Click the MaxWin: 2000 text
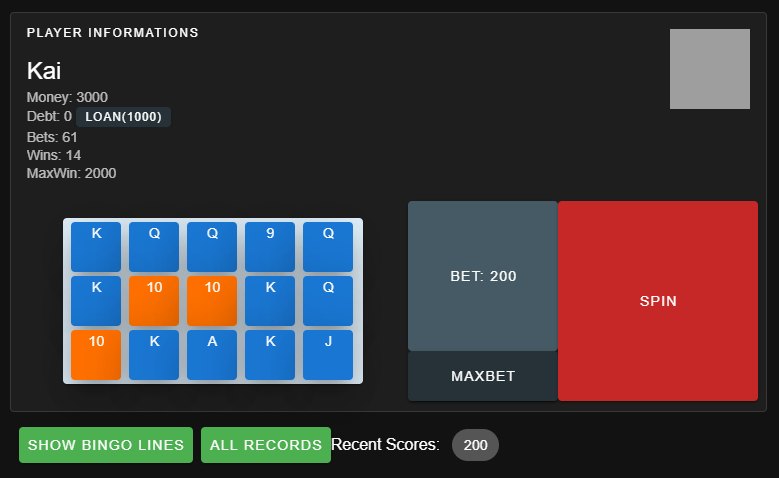This screenshot has width=779, height=478. 71,173
